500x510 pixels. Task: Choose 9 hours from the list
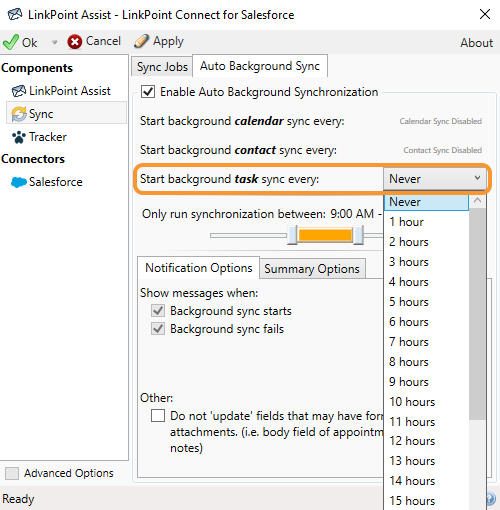426,382
